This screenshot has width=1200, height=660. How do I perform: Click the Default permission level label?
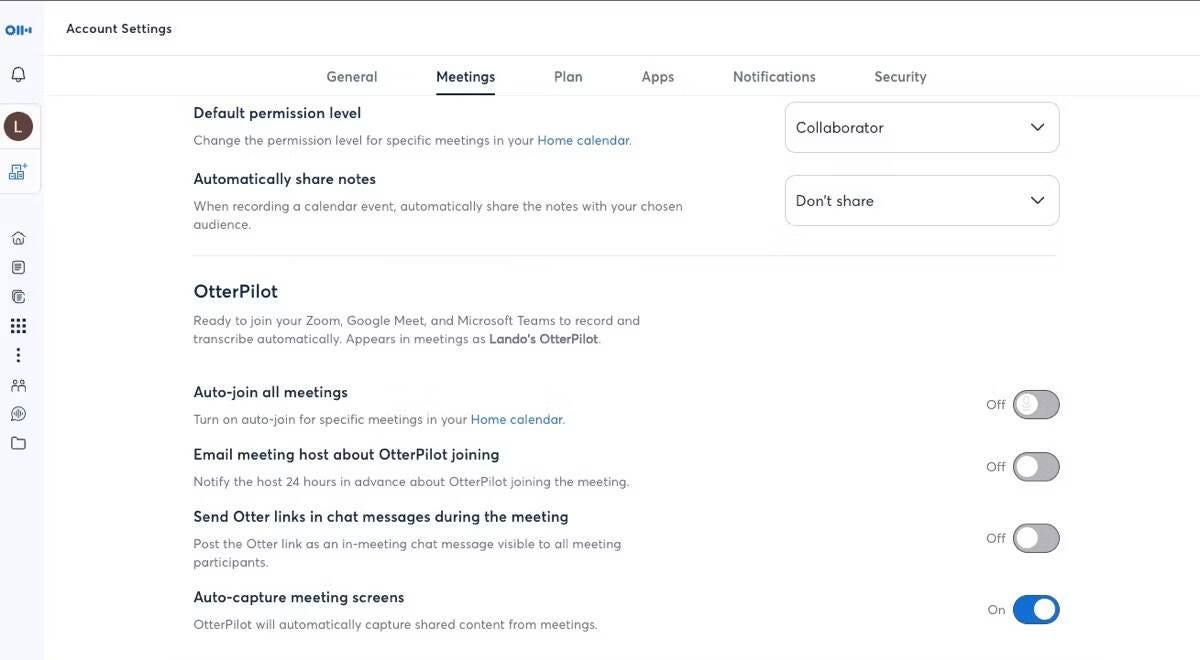coord(277,114)
